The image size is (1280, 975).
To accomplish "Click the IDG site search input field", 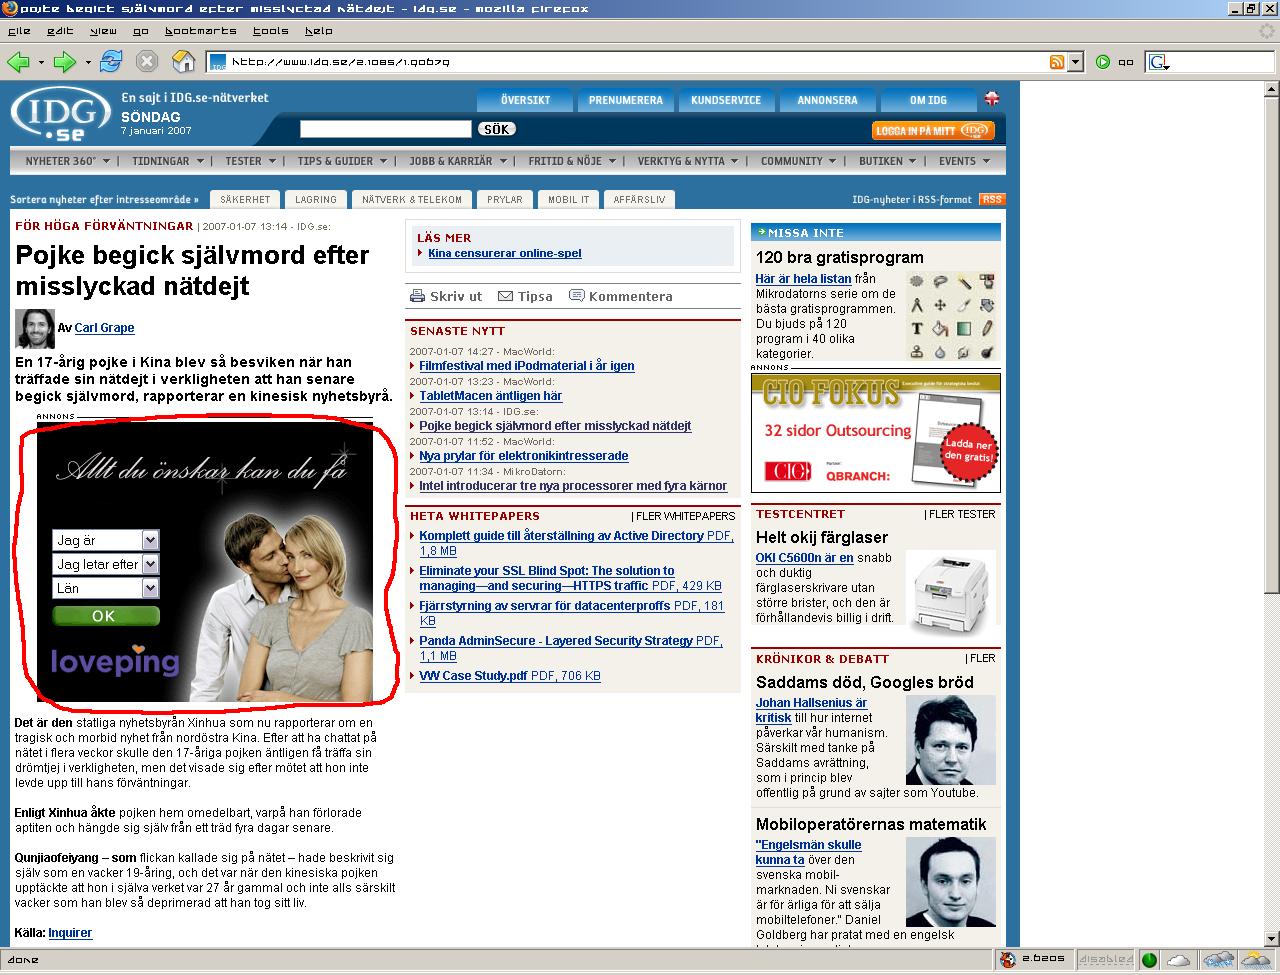I will pos(386,129).
